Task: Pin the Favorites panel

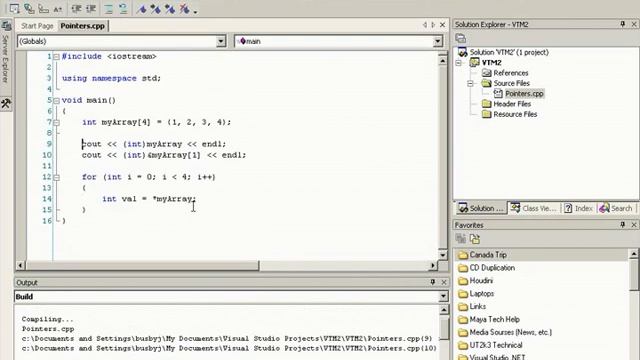Action: click(622, 224)
